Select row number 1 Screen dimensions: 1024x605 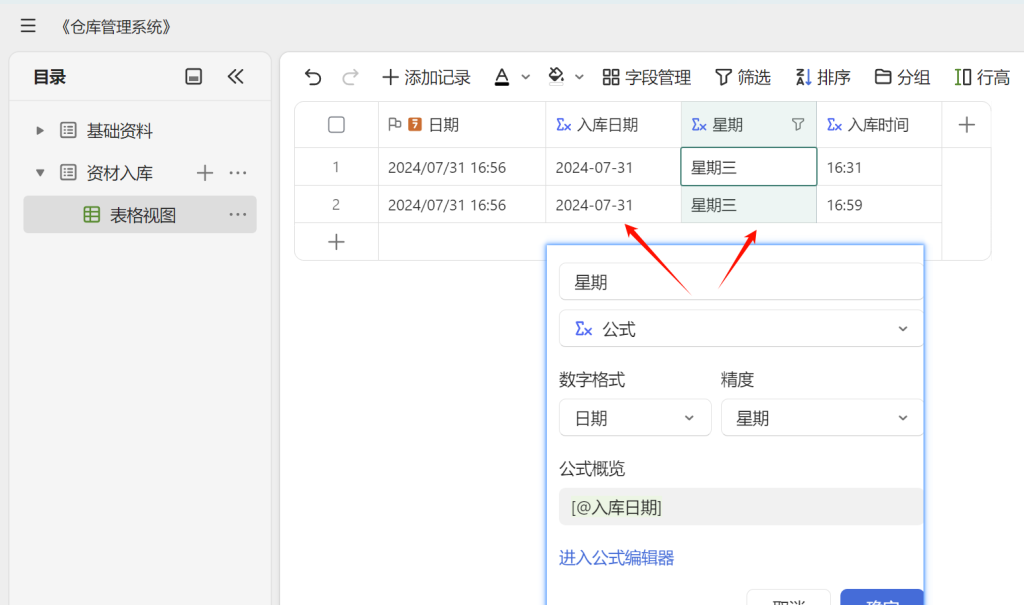tap(336, 167)
